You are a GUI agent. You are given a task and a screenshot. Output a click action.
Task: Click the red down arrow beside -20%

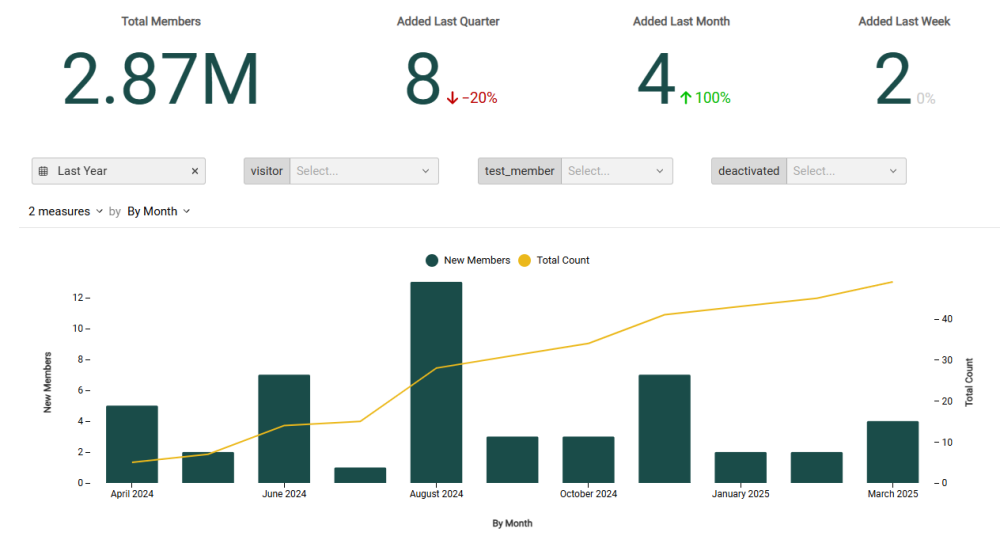click(452, 98)
